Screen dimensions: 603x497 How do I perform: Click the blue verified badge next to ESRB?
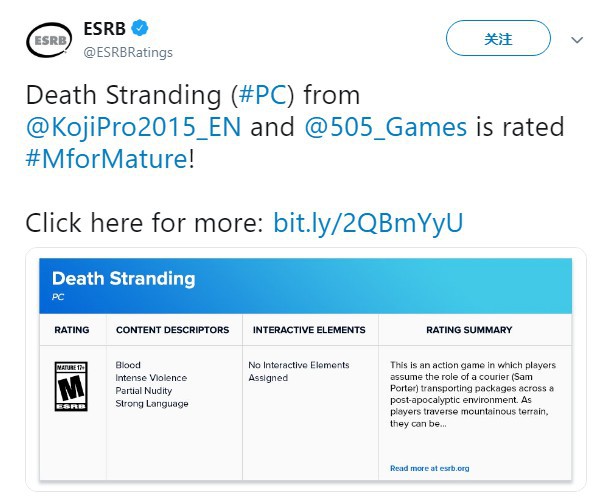coord(140,28)
